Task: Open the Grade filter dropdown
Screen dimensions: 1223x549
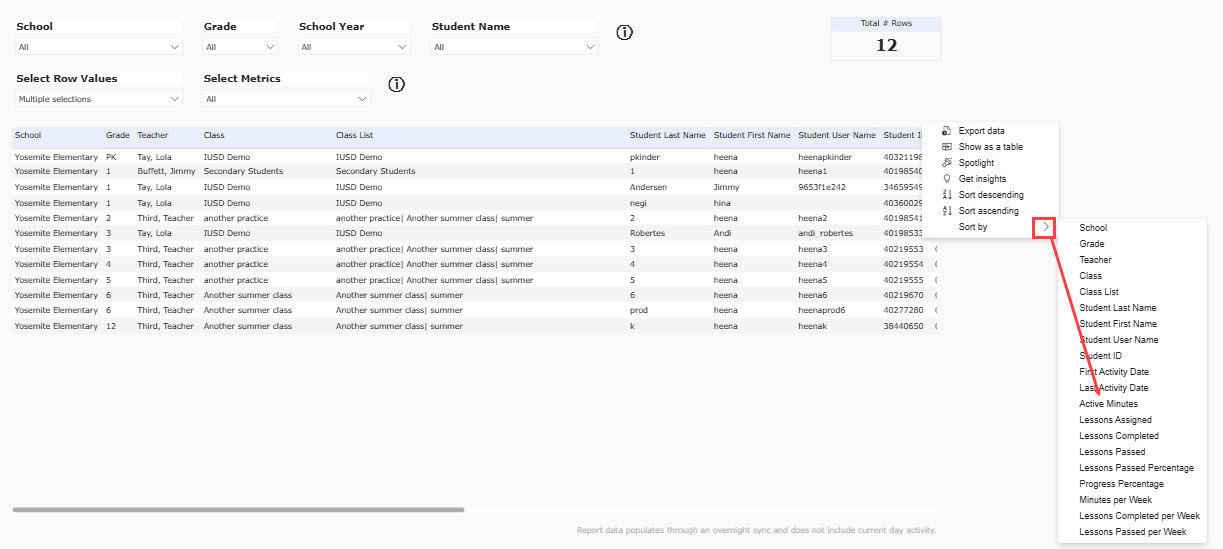Action: [241, 47]
